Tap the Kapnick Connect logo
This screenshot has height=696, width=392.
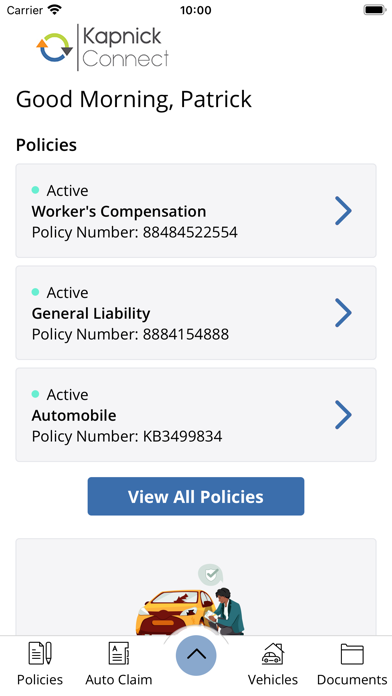[x=103, y=47]
